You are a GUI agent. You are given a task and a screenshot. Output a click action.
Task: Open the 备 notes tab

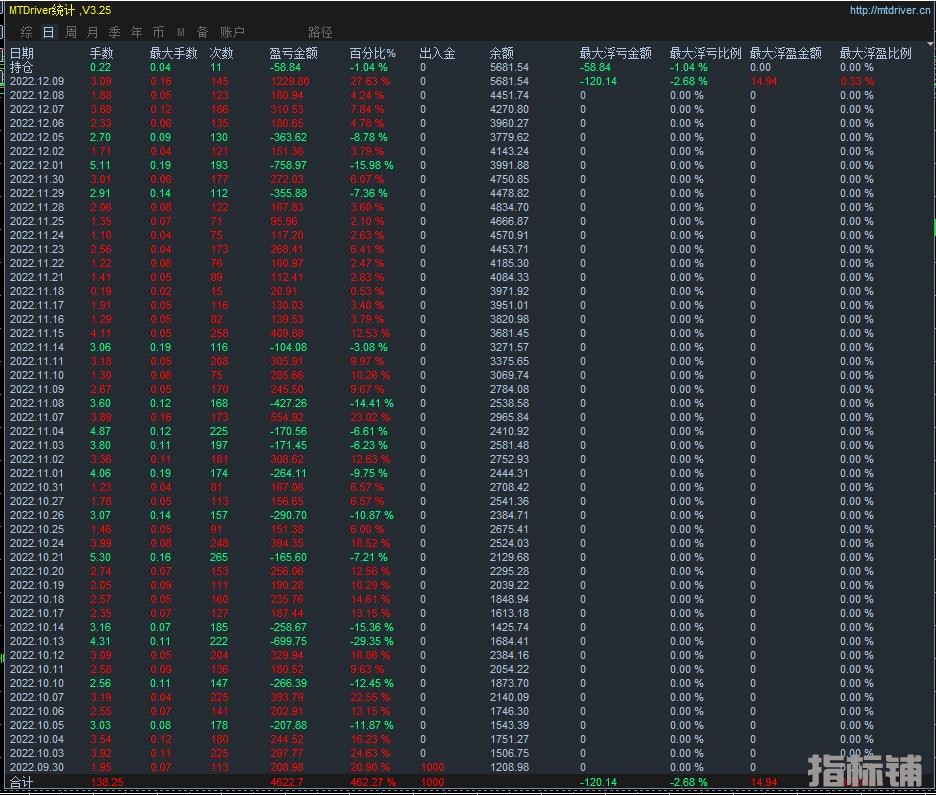click(x=202, y=32)
